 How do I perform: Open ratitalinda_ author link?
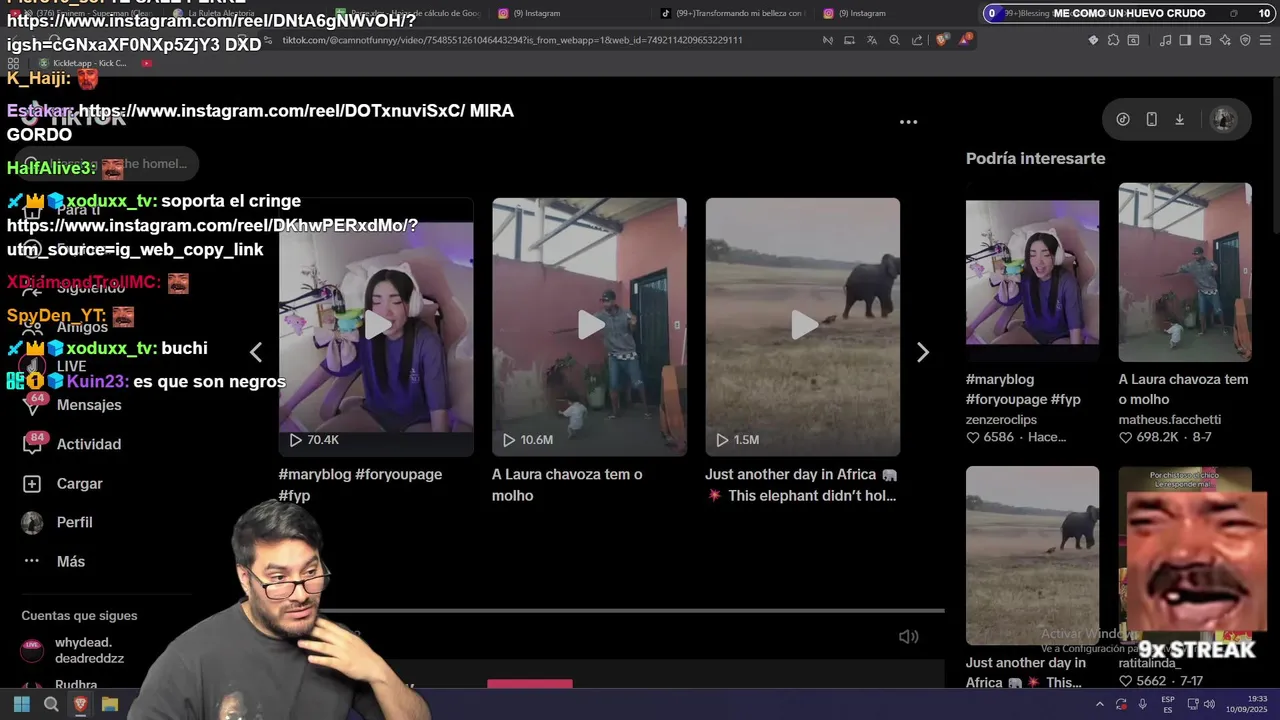[1150, 663]
